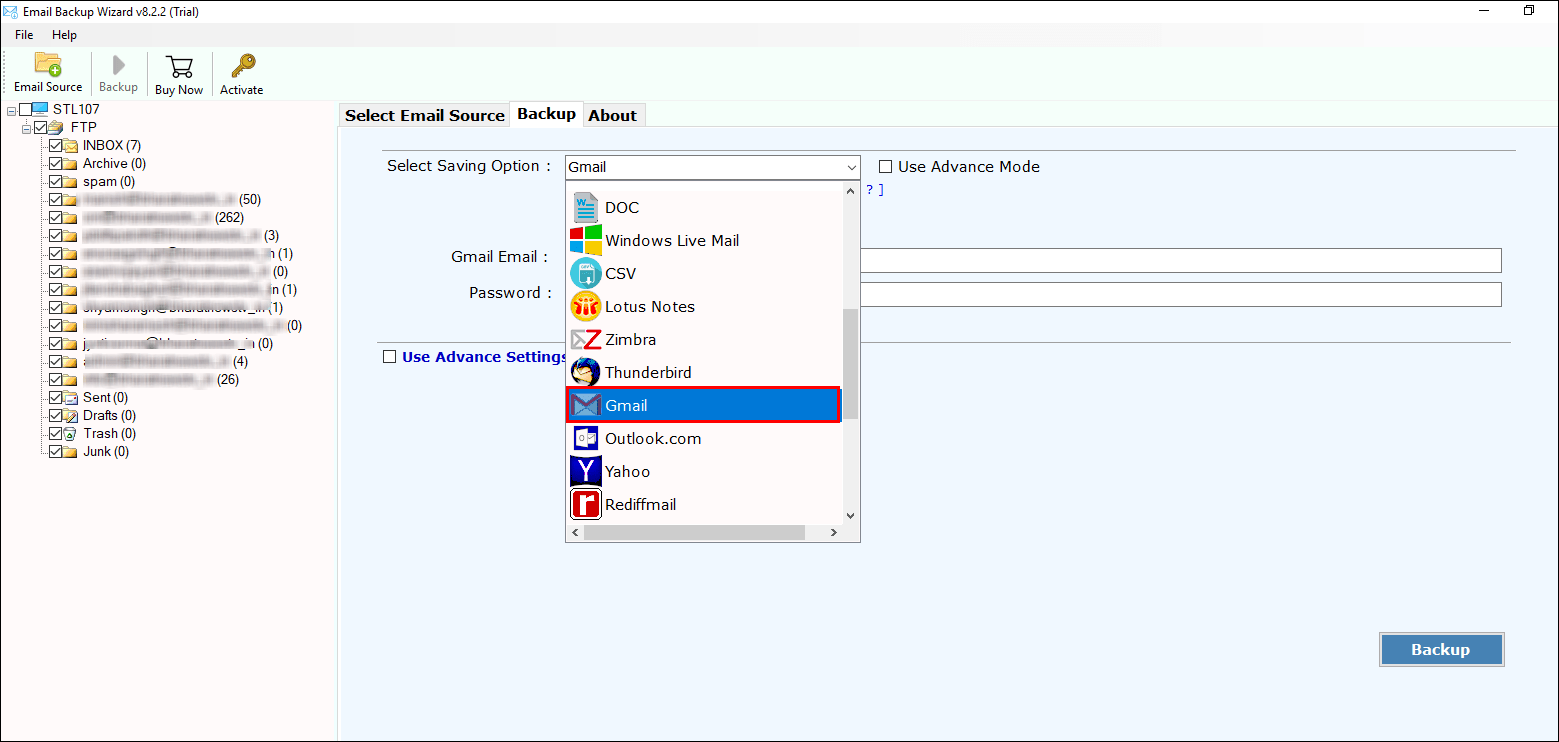
Task: Click the saving list scroll down arrow
Action: click(851, 516)
